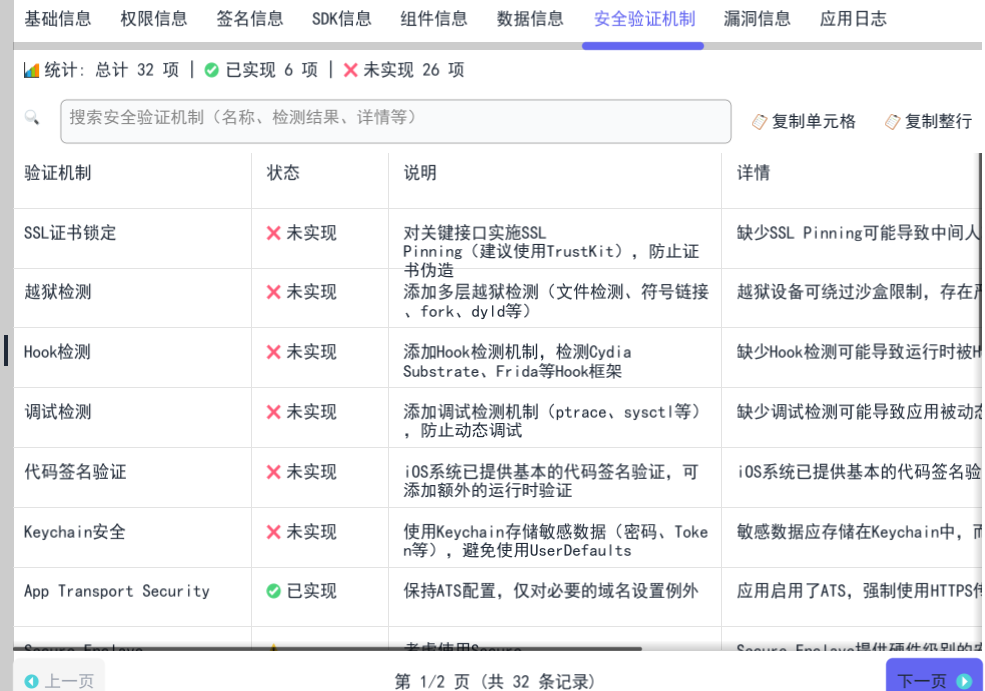Focus the 搜索安全验证机制 search field
This screenshot has height=691, width=985.
[x=395, y=121]
